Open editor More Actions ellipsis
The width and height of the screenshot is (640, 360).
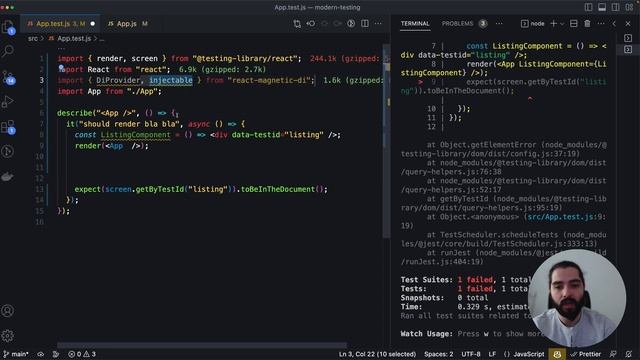(378, 24)
